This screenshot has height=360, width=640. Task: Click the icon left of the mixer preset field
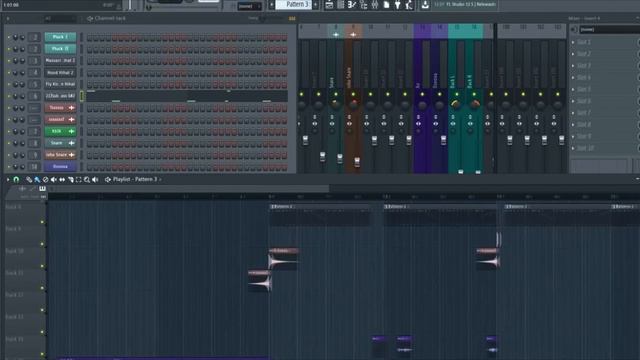pyautogui.click(x=574, y=29)
